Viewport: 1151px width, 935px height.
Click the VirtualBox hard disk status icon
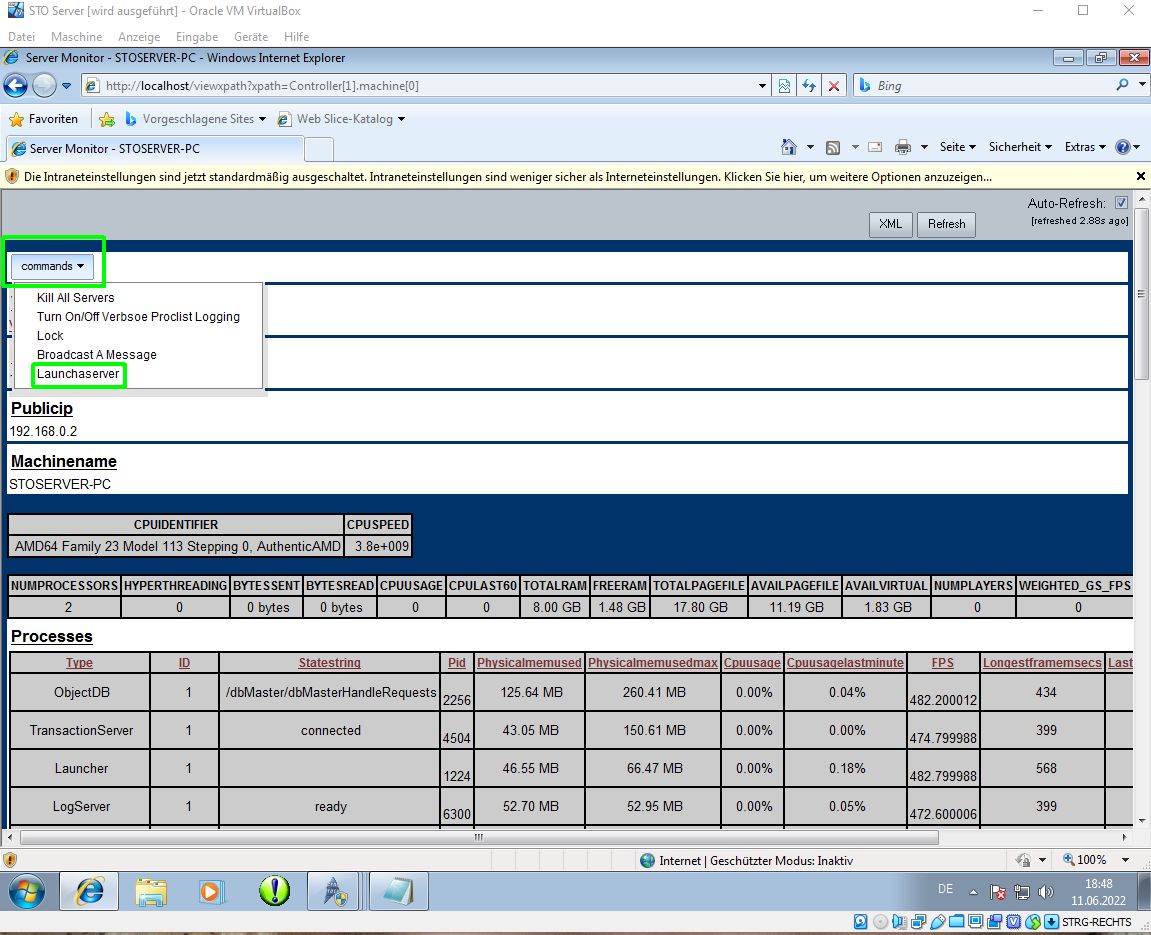[861, 922]
